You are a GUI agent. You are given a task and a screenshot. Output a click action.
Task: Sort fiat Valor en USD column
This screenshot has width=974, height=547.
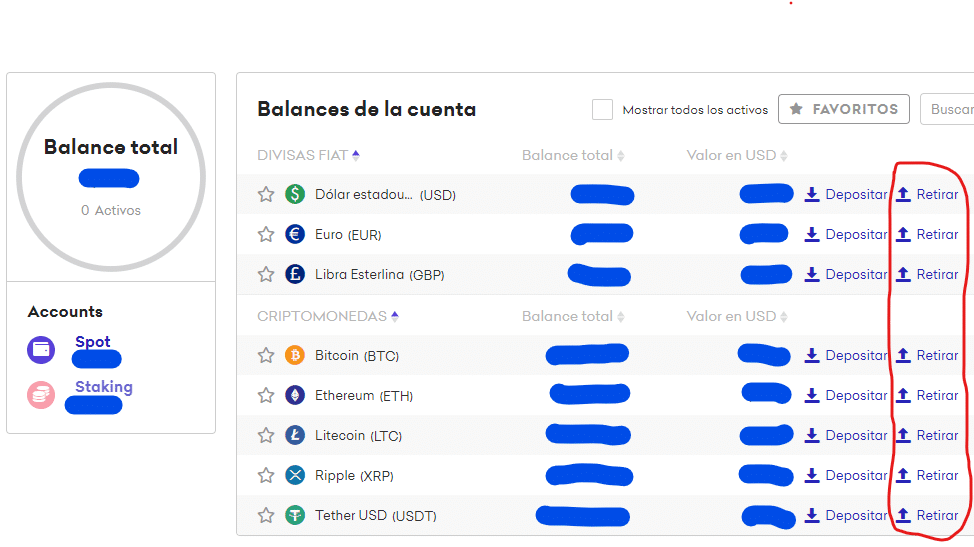(x=784, y=156)
